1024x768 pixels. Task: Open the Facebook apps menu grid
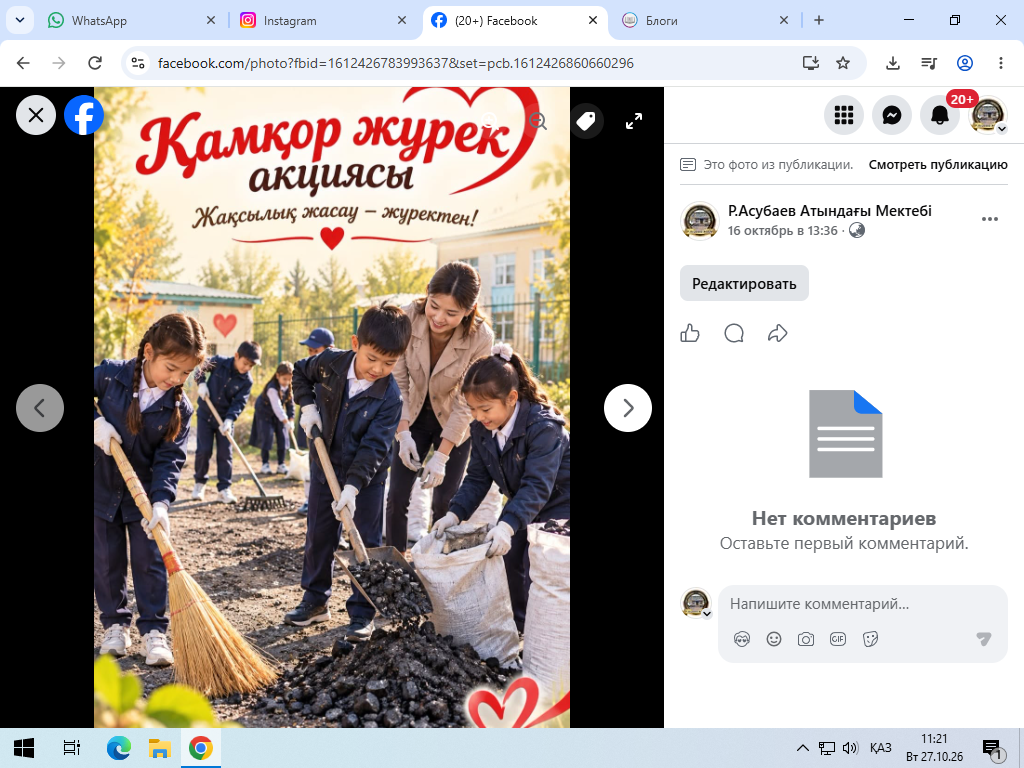point(844,116)
